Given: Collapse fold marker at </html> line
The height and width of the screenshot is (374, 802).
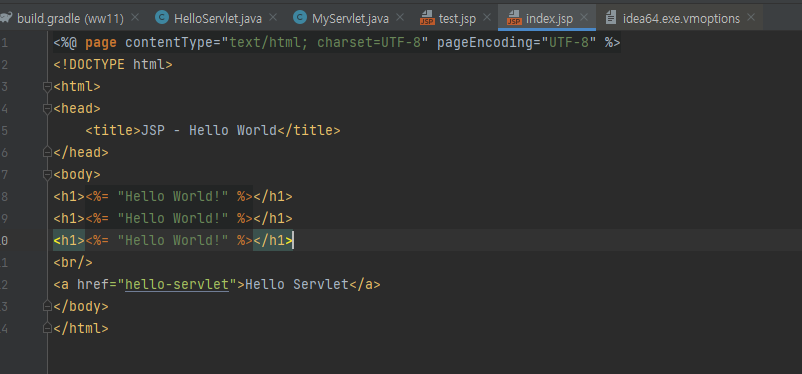Looking at the screenshot, I should (48, 328).
